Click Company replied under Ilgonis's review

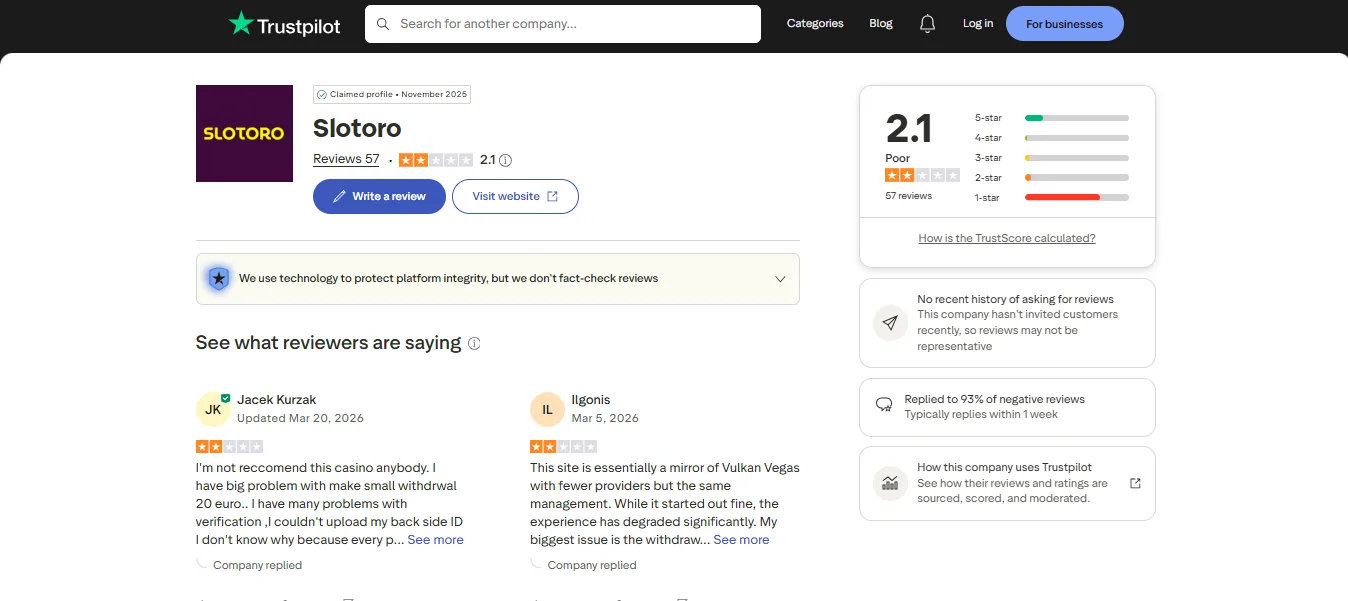click(592, 565)
